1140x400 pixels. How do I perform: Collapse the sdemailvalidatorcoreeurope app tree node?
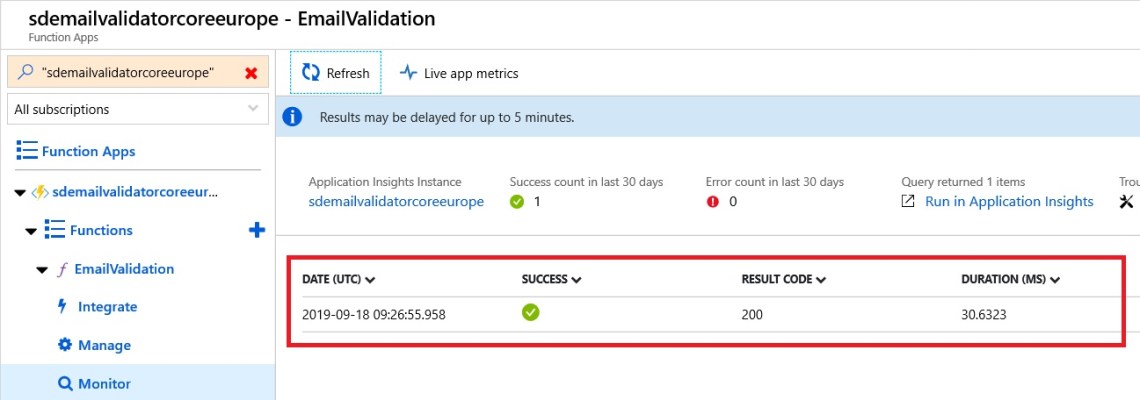[21, 192]
